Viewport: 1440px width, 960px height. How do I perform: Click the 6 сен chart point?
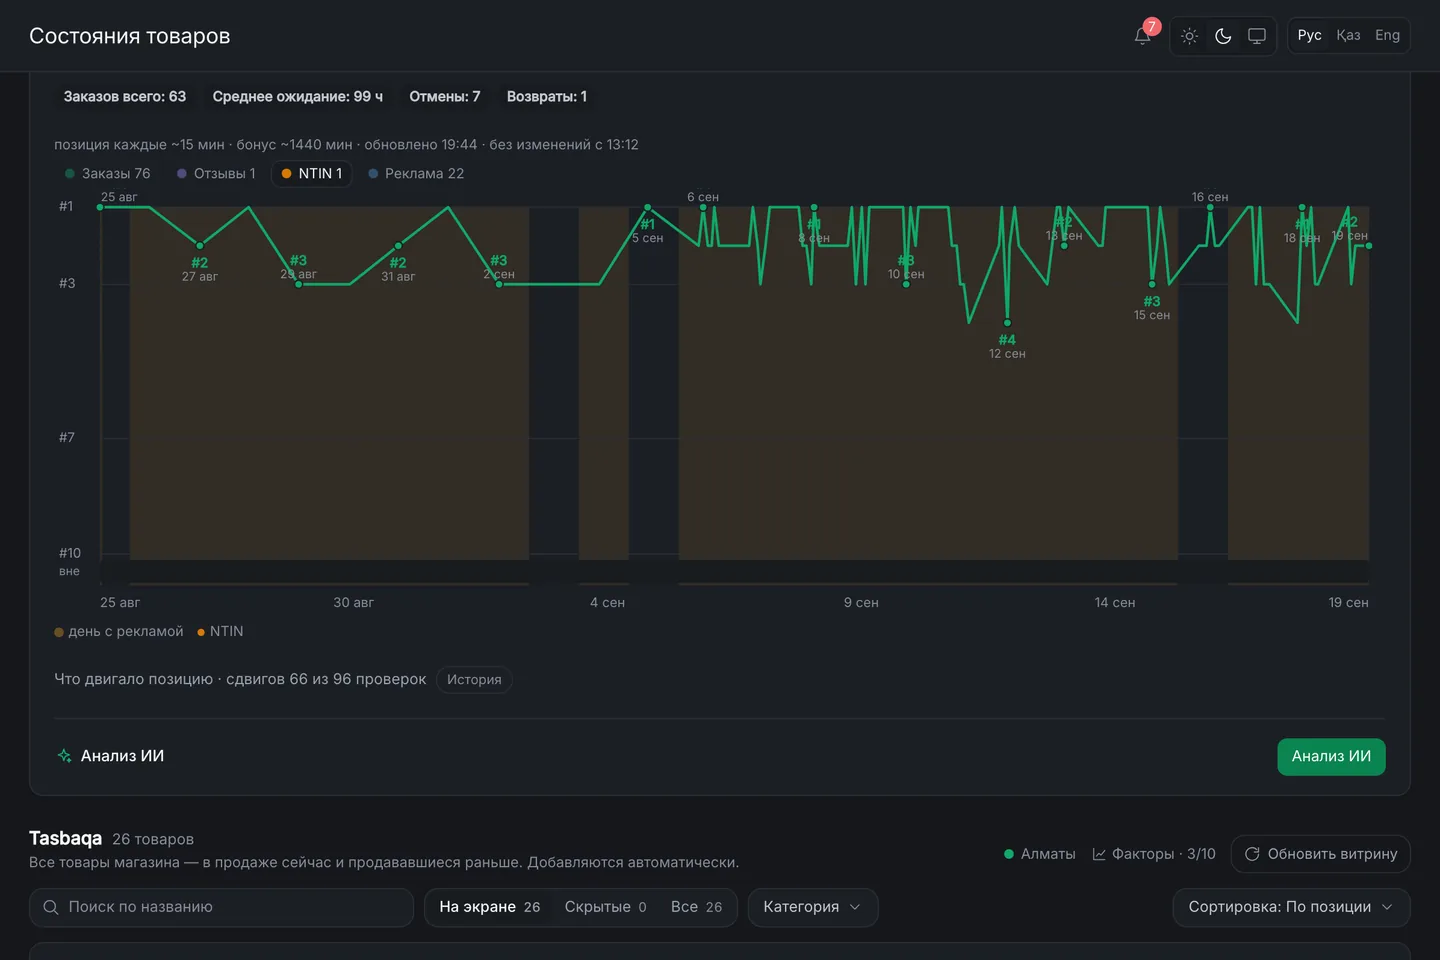click(703, 208)
